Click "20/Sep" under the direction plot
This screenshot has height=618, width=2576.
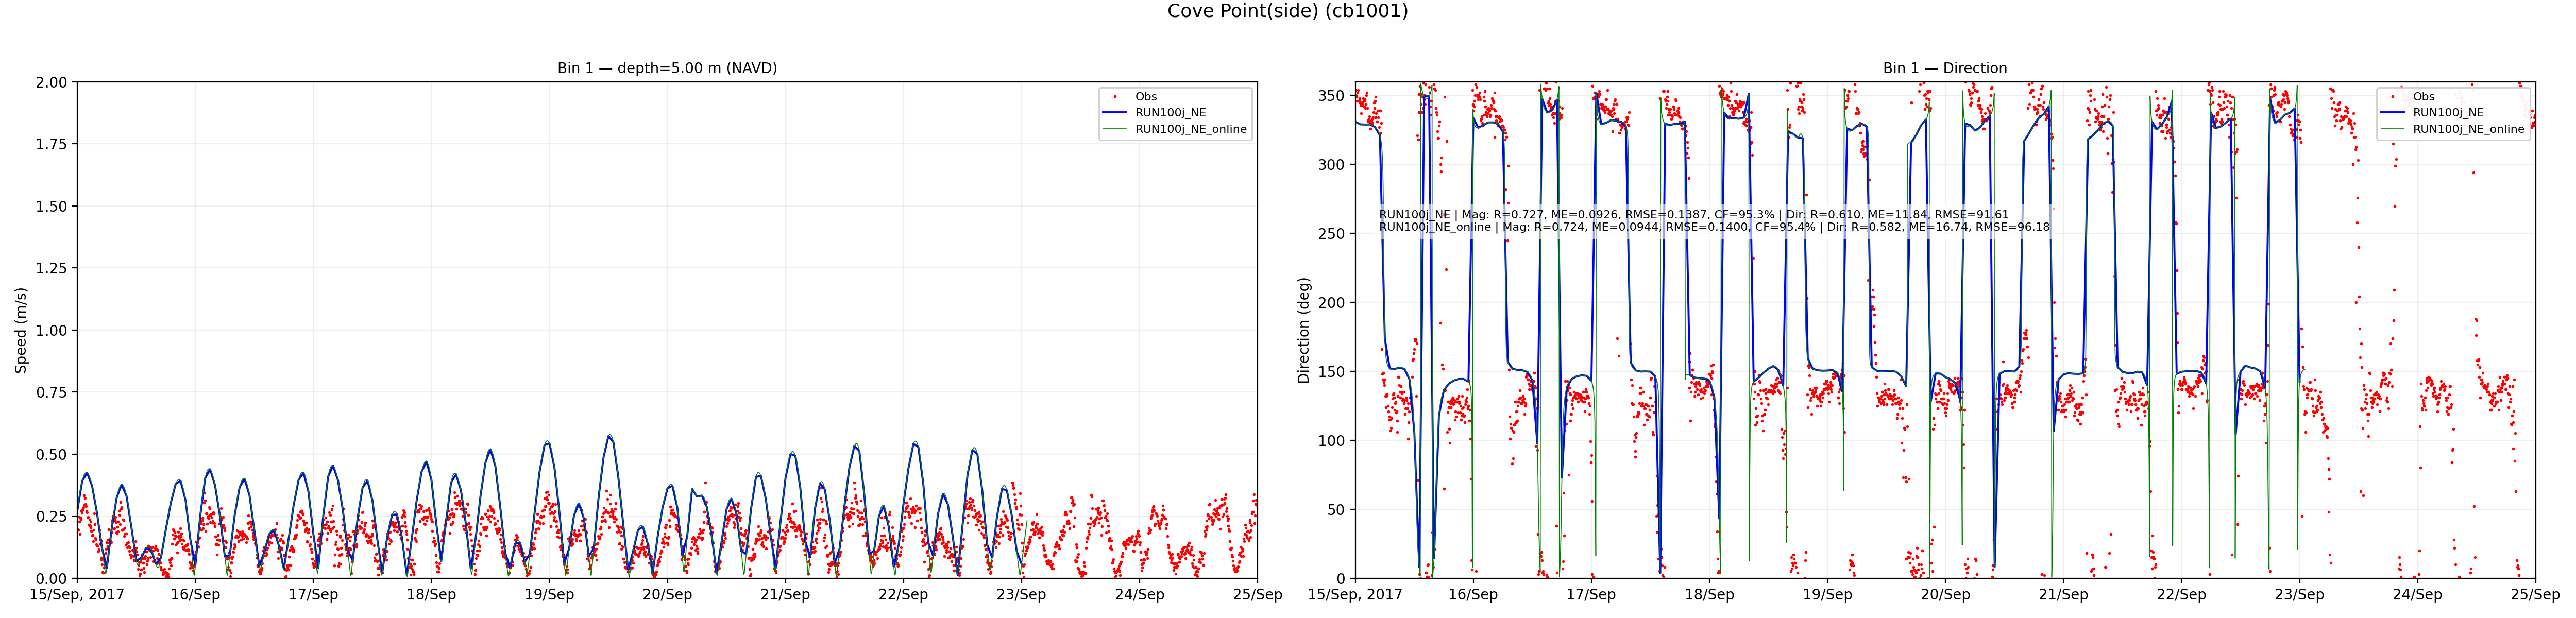(x=1945, y=595)
